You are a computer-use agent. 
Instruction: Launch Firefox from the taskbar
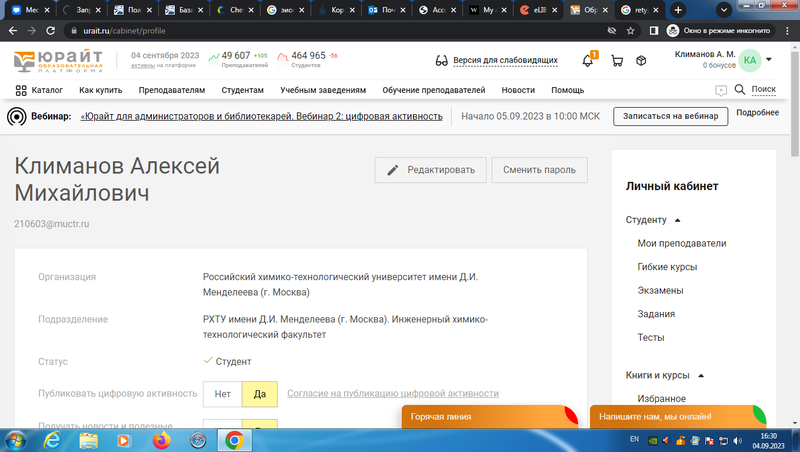160,439
